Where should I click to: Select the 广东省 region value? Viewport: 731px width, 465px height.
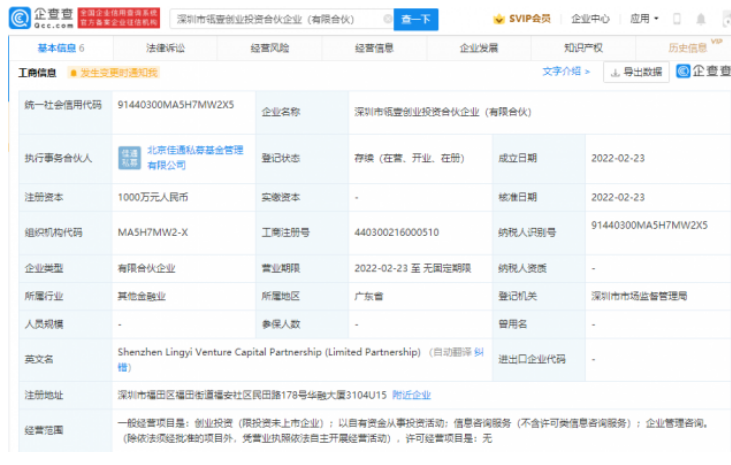pos(368,296)
